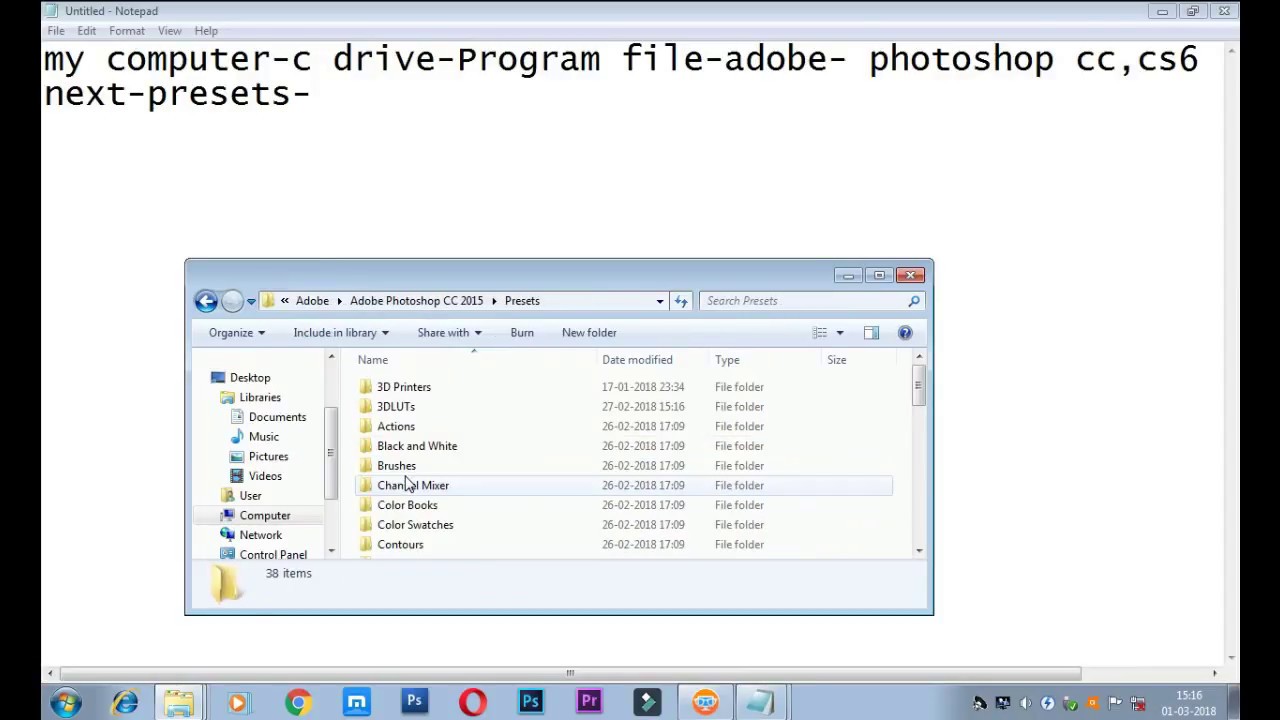Open the view options dropdown arrow
1280x720 pixels.
point(840,333)
